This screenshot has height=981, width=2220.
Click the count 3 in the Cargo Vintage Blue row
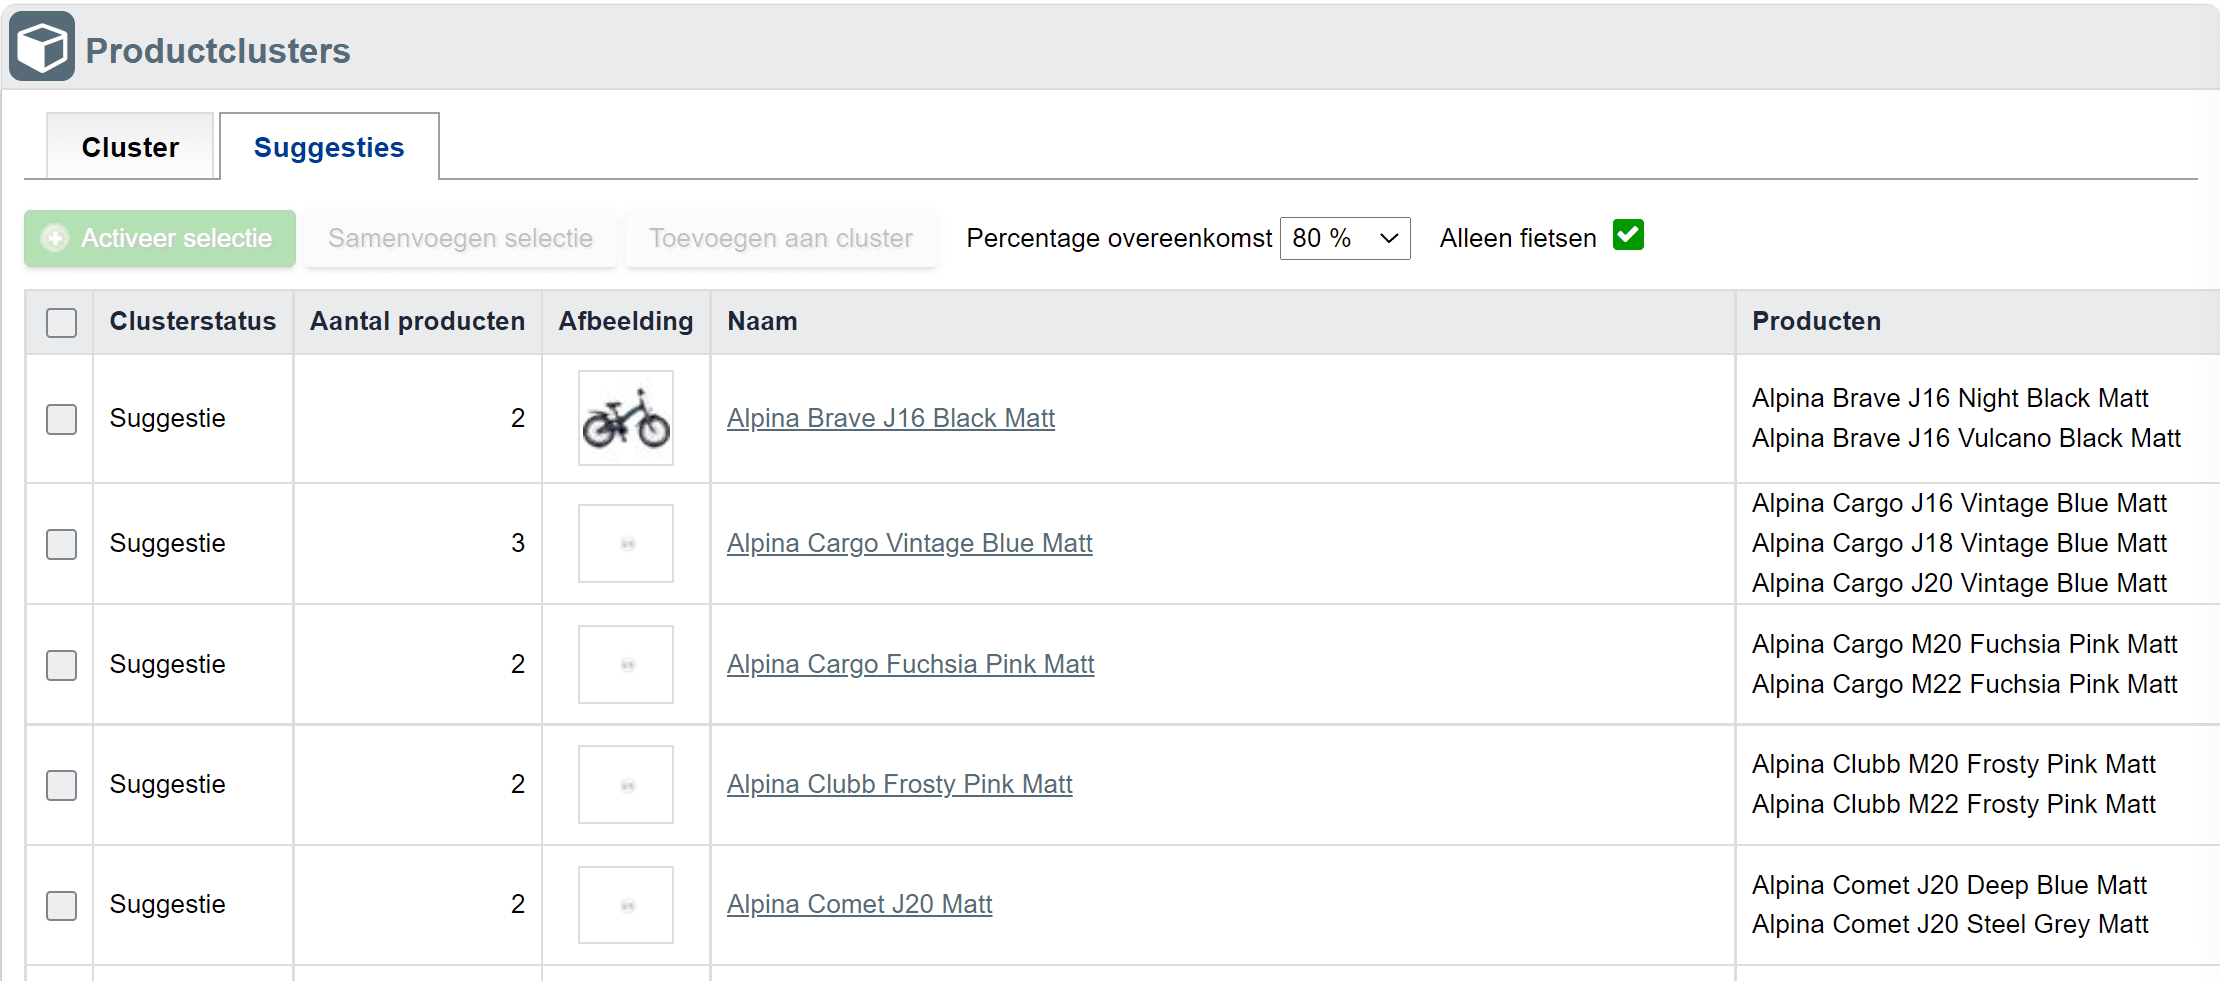click(x=518, y=543)
